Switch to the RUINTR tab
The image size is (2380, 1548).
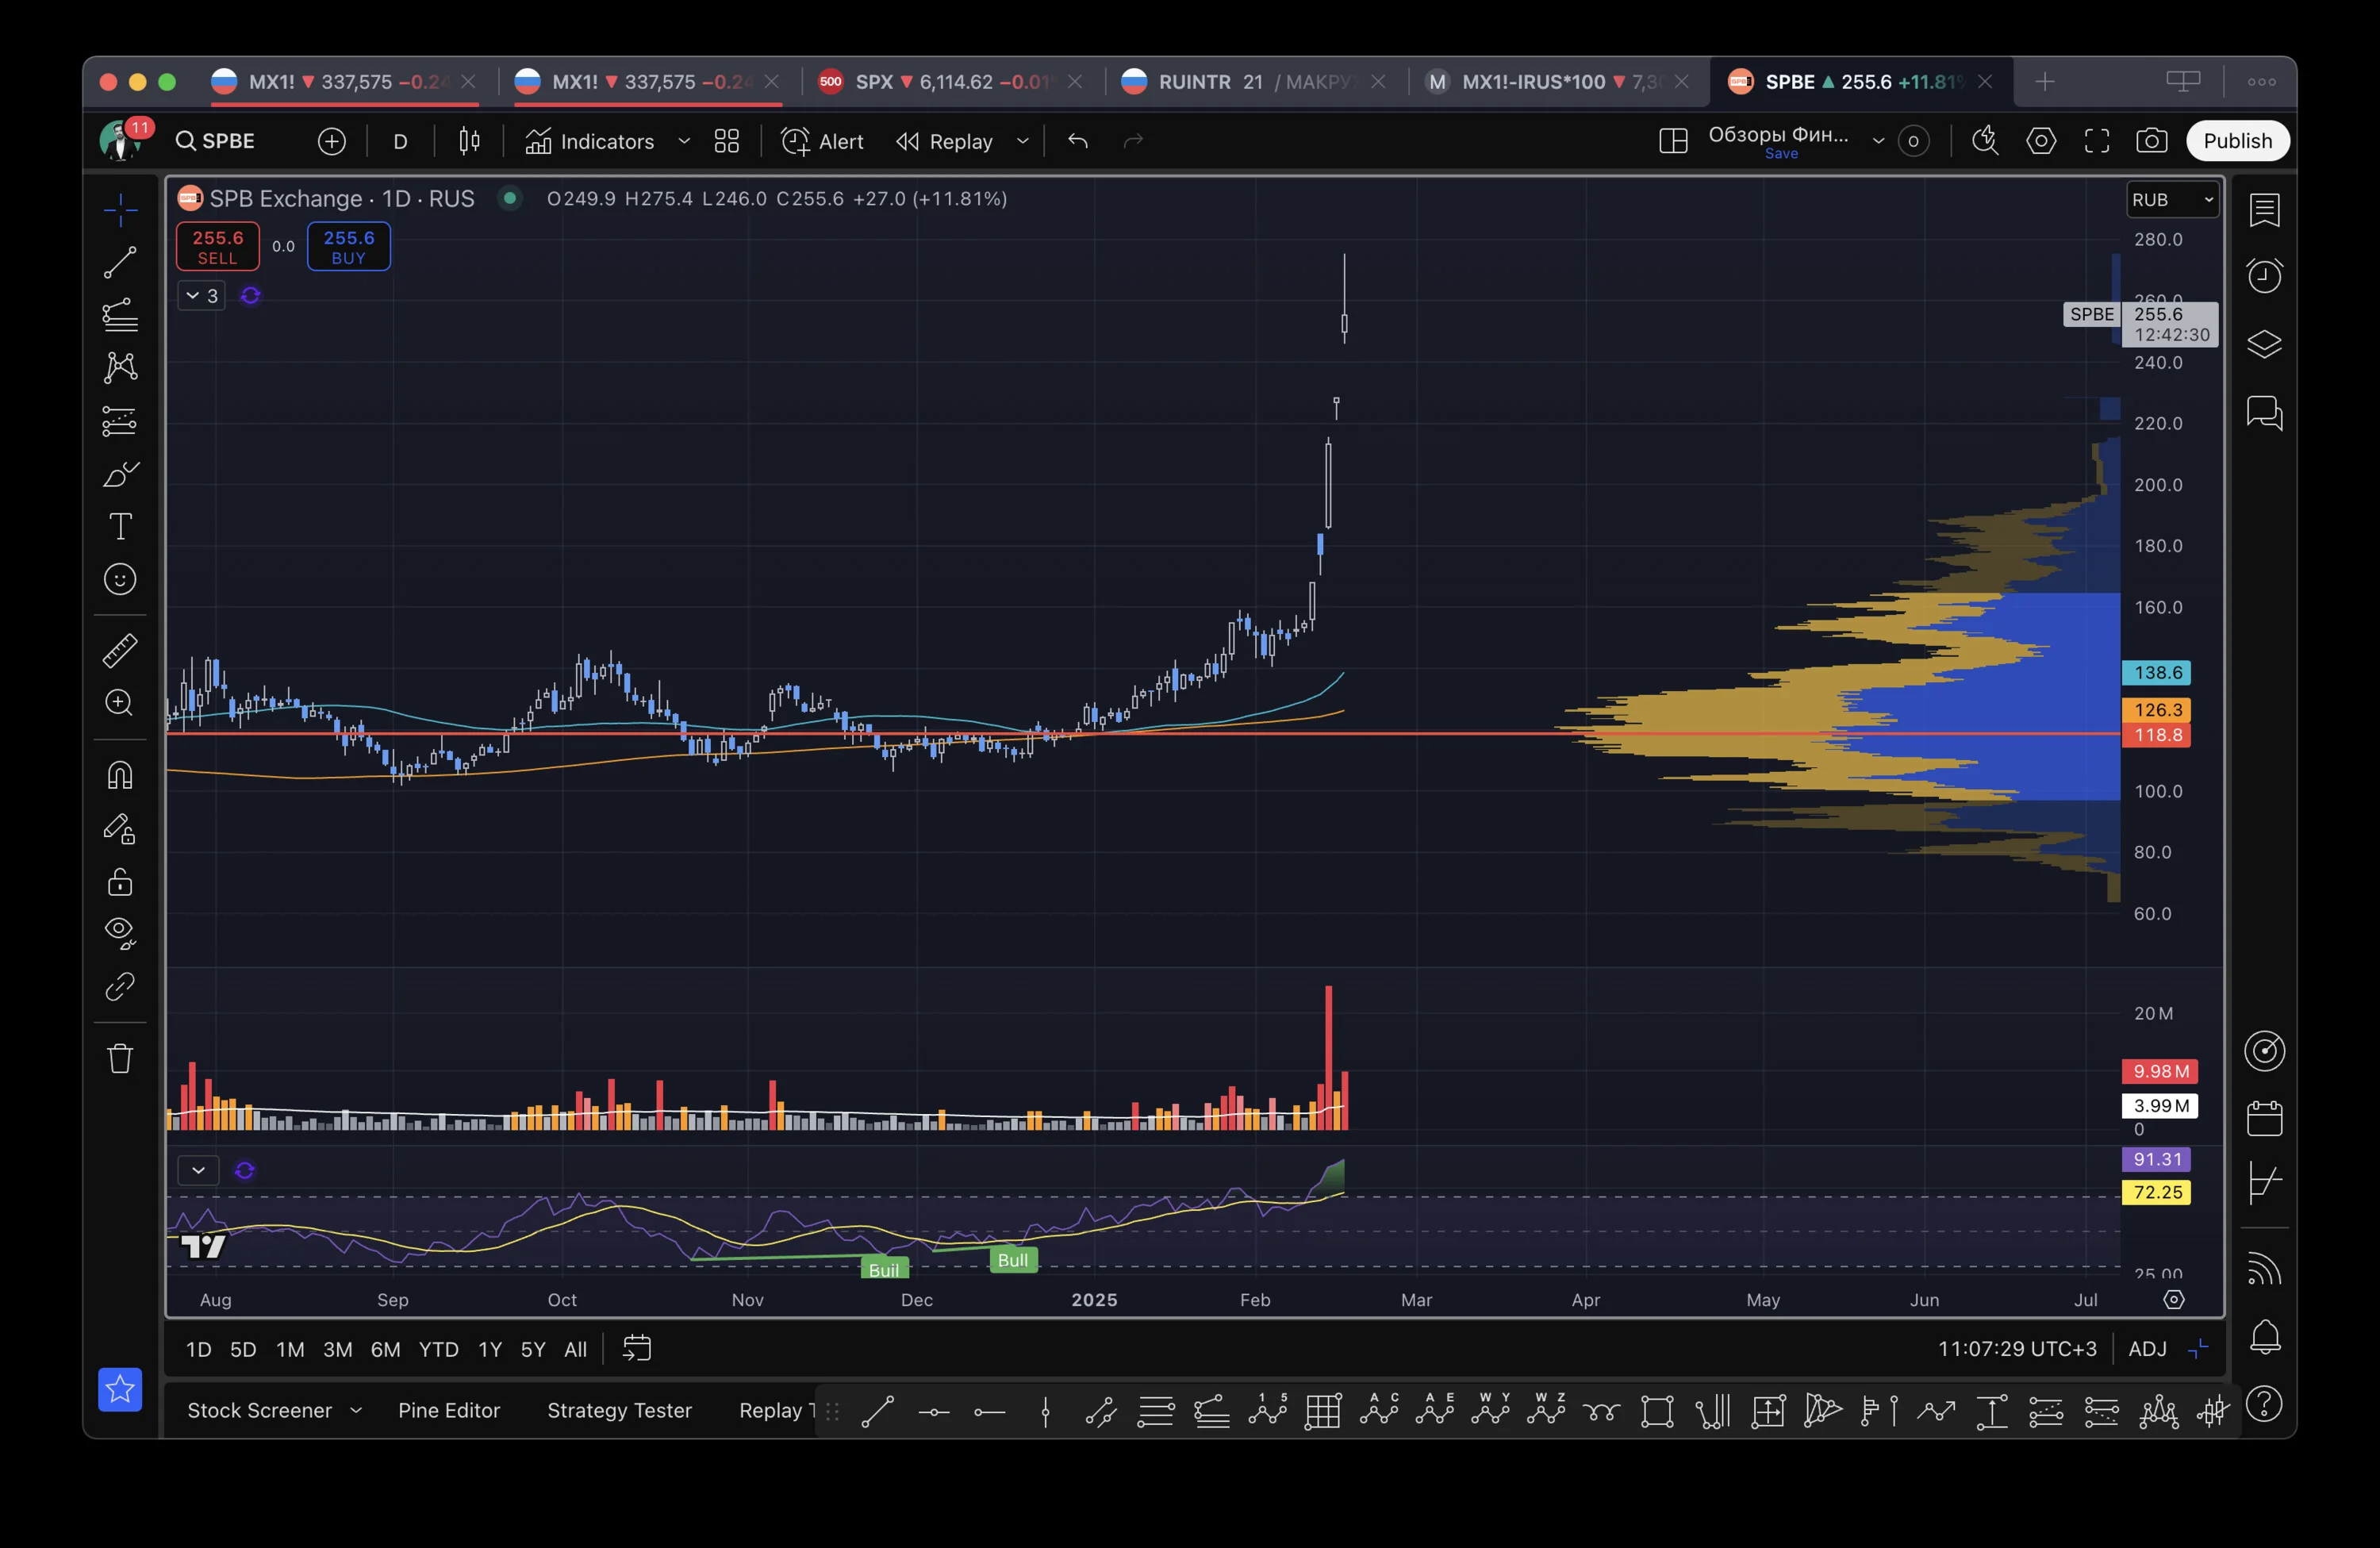coord(1256,82)
